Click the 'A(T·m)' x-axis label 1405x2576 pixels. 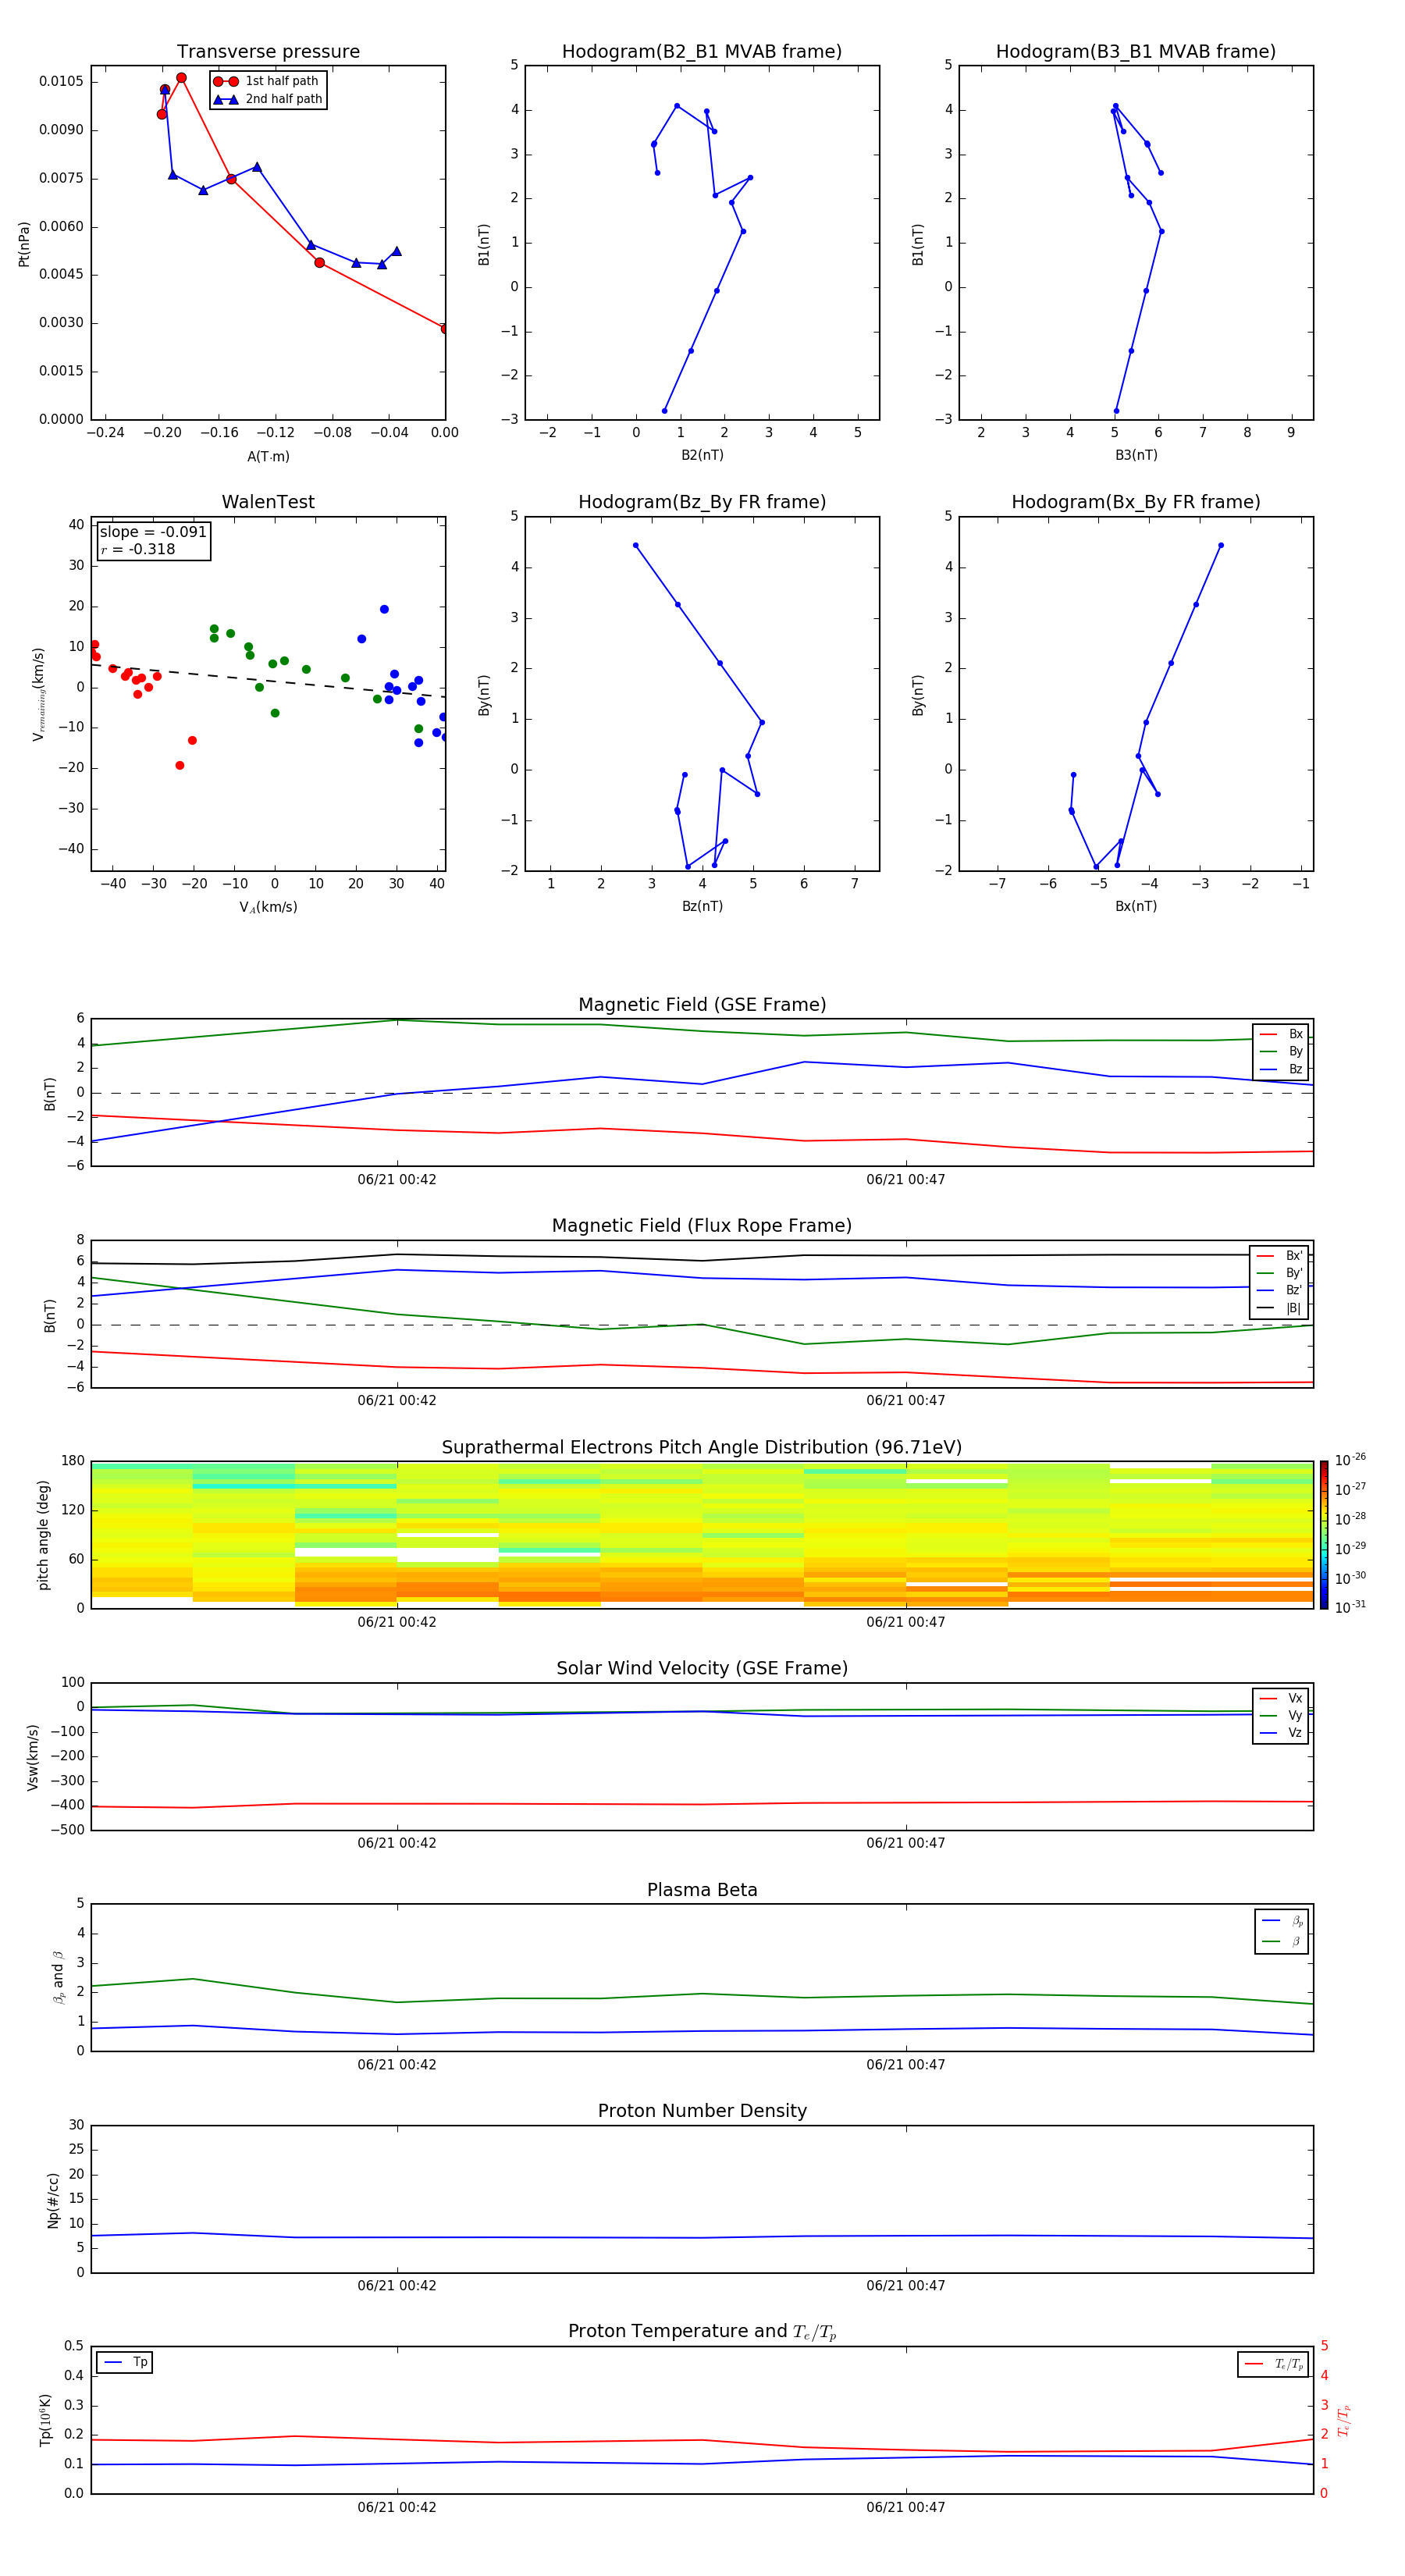[268, 457]
